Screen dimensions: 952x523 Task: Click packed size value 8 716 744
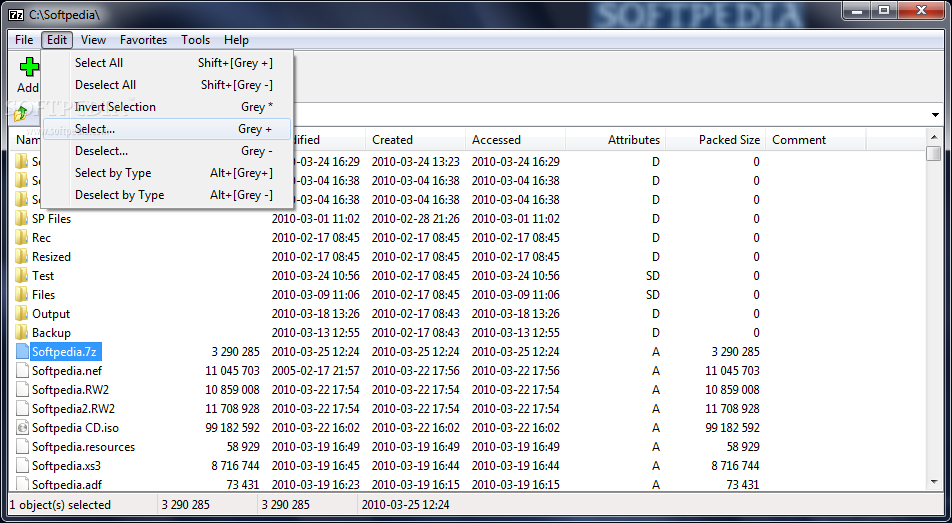pyautogui.click(x=735, y=466)
